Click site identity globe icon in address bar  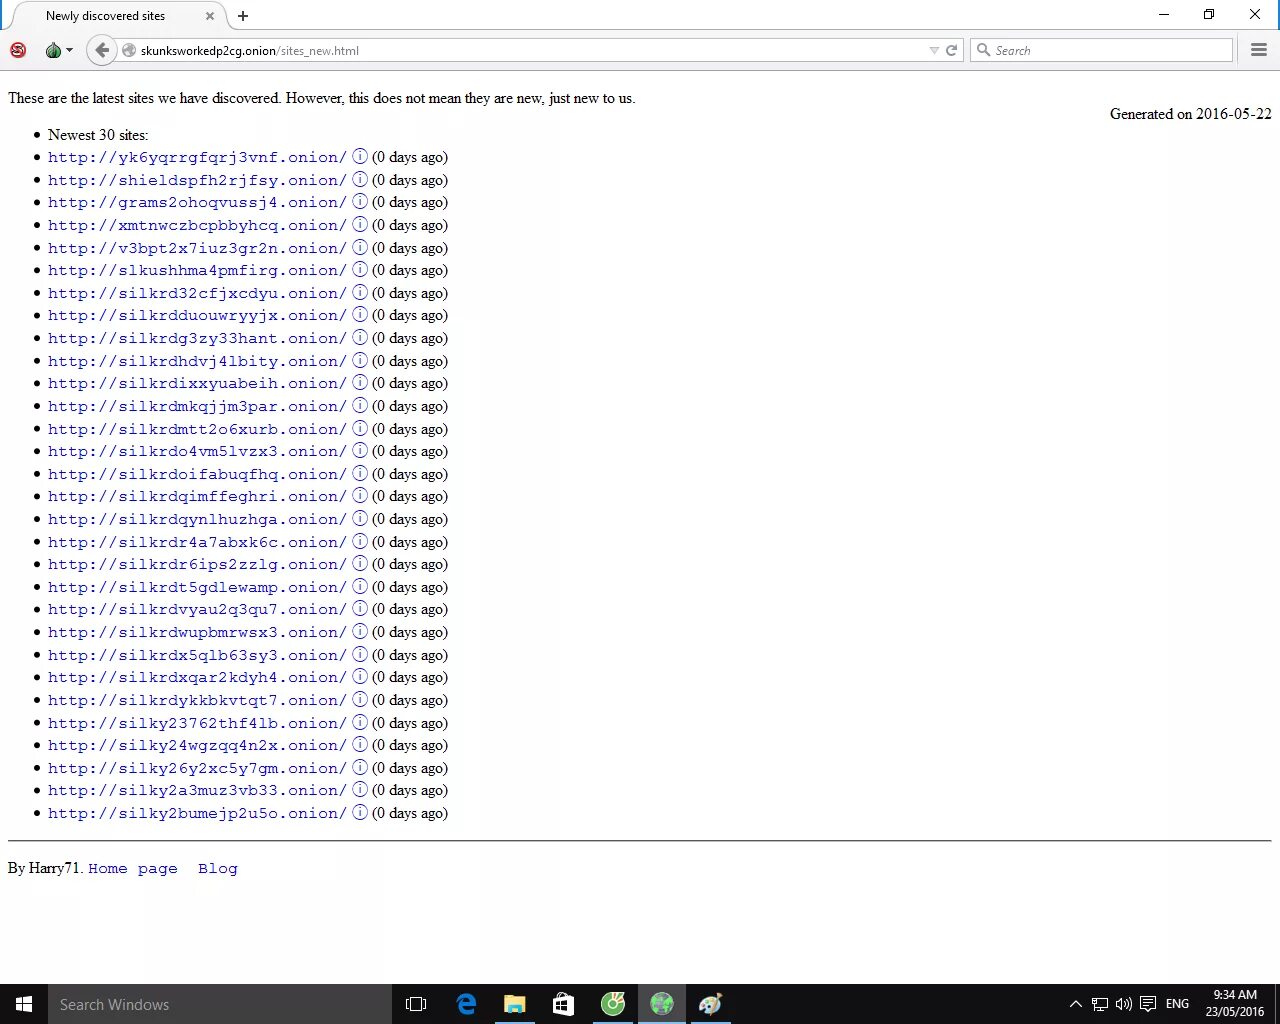(x=129, y=50)
